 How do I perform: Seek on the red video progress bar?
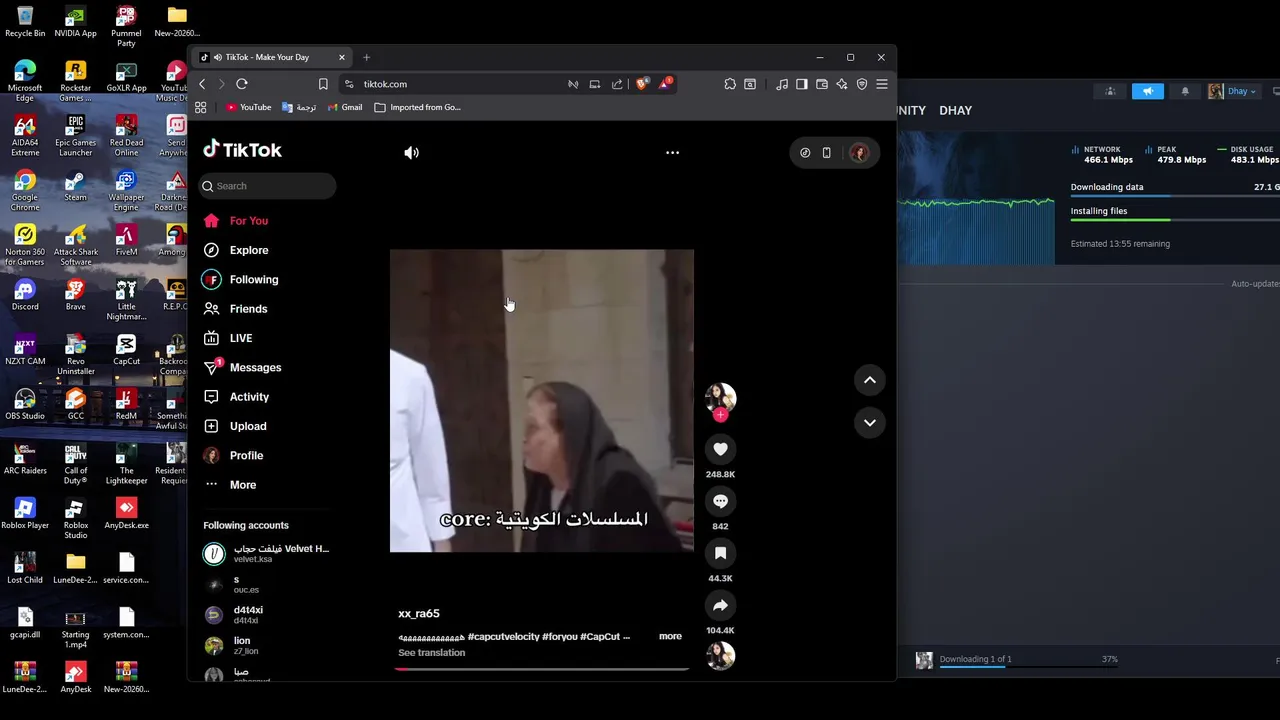541,668
